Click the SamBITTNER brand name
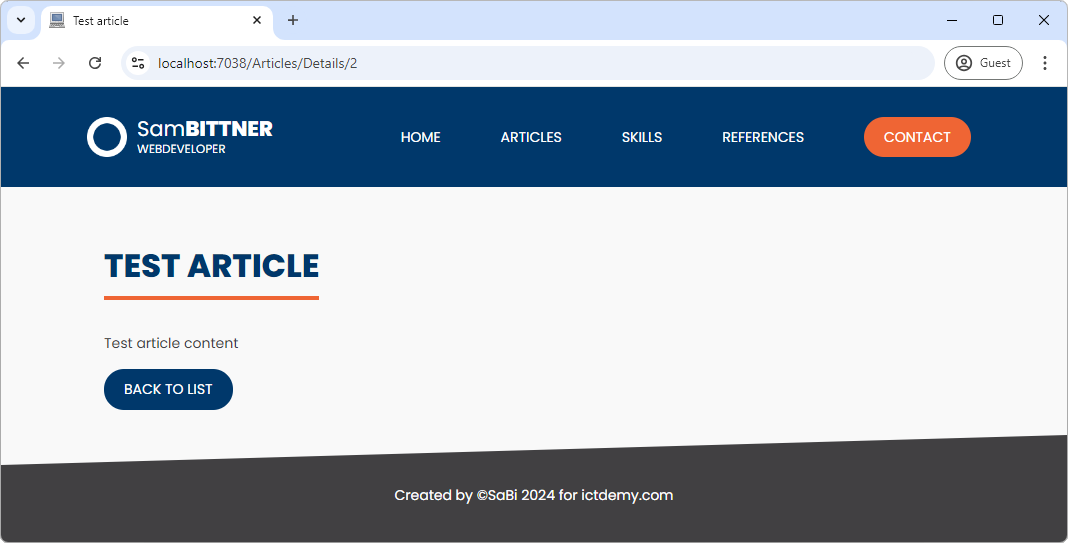1068x543 pixels. (x=204, y=128)
